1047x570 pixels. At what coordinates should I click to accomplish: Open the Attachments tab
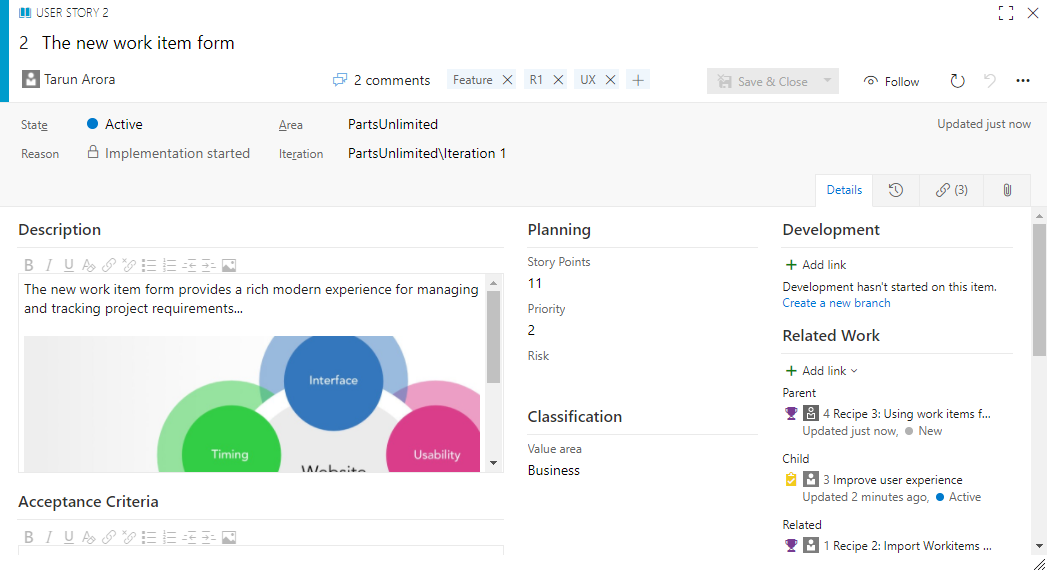coord(1007,190)
